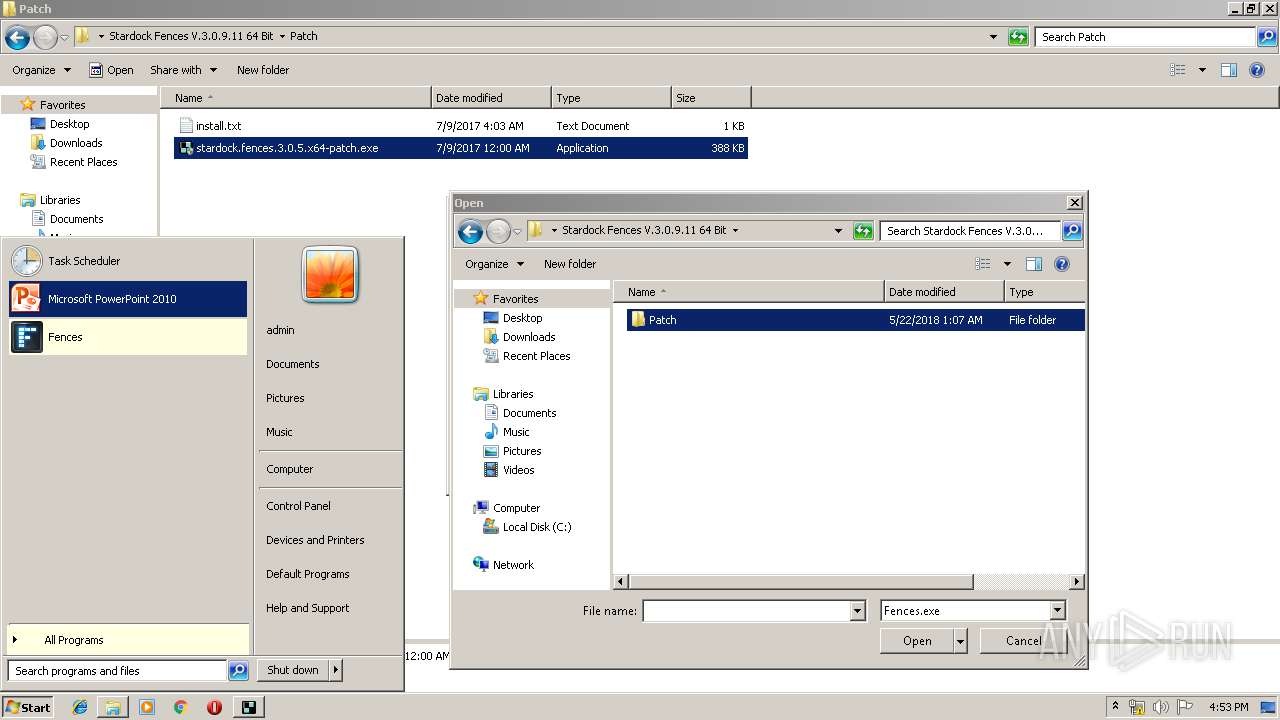Expand Fences.exe file type dropdown
Viewport: 1280px width, 720px height.
[x=1057, y=611]
